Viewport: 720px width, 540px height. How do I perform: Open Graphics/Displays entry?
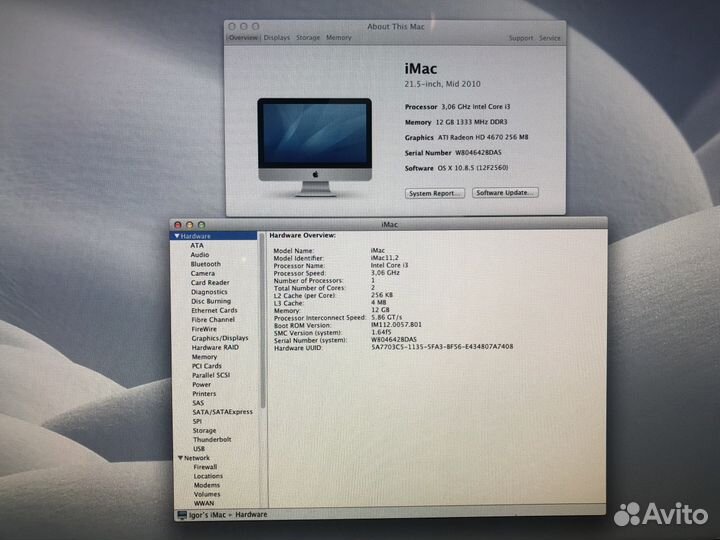[219, 338]
